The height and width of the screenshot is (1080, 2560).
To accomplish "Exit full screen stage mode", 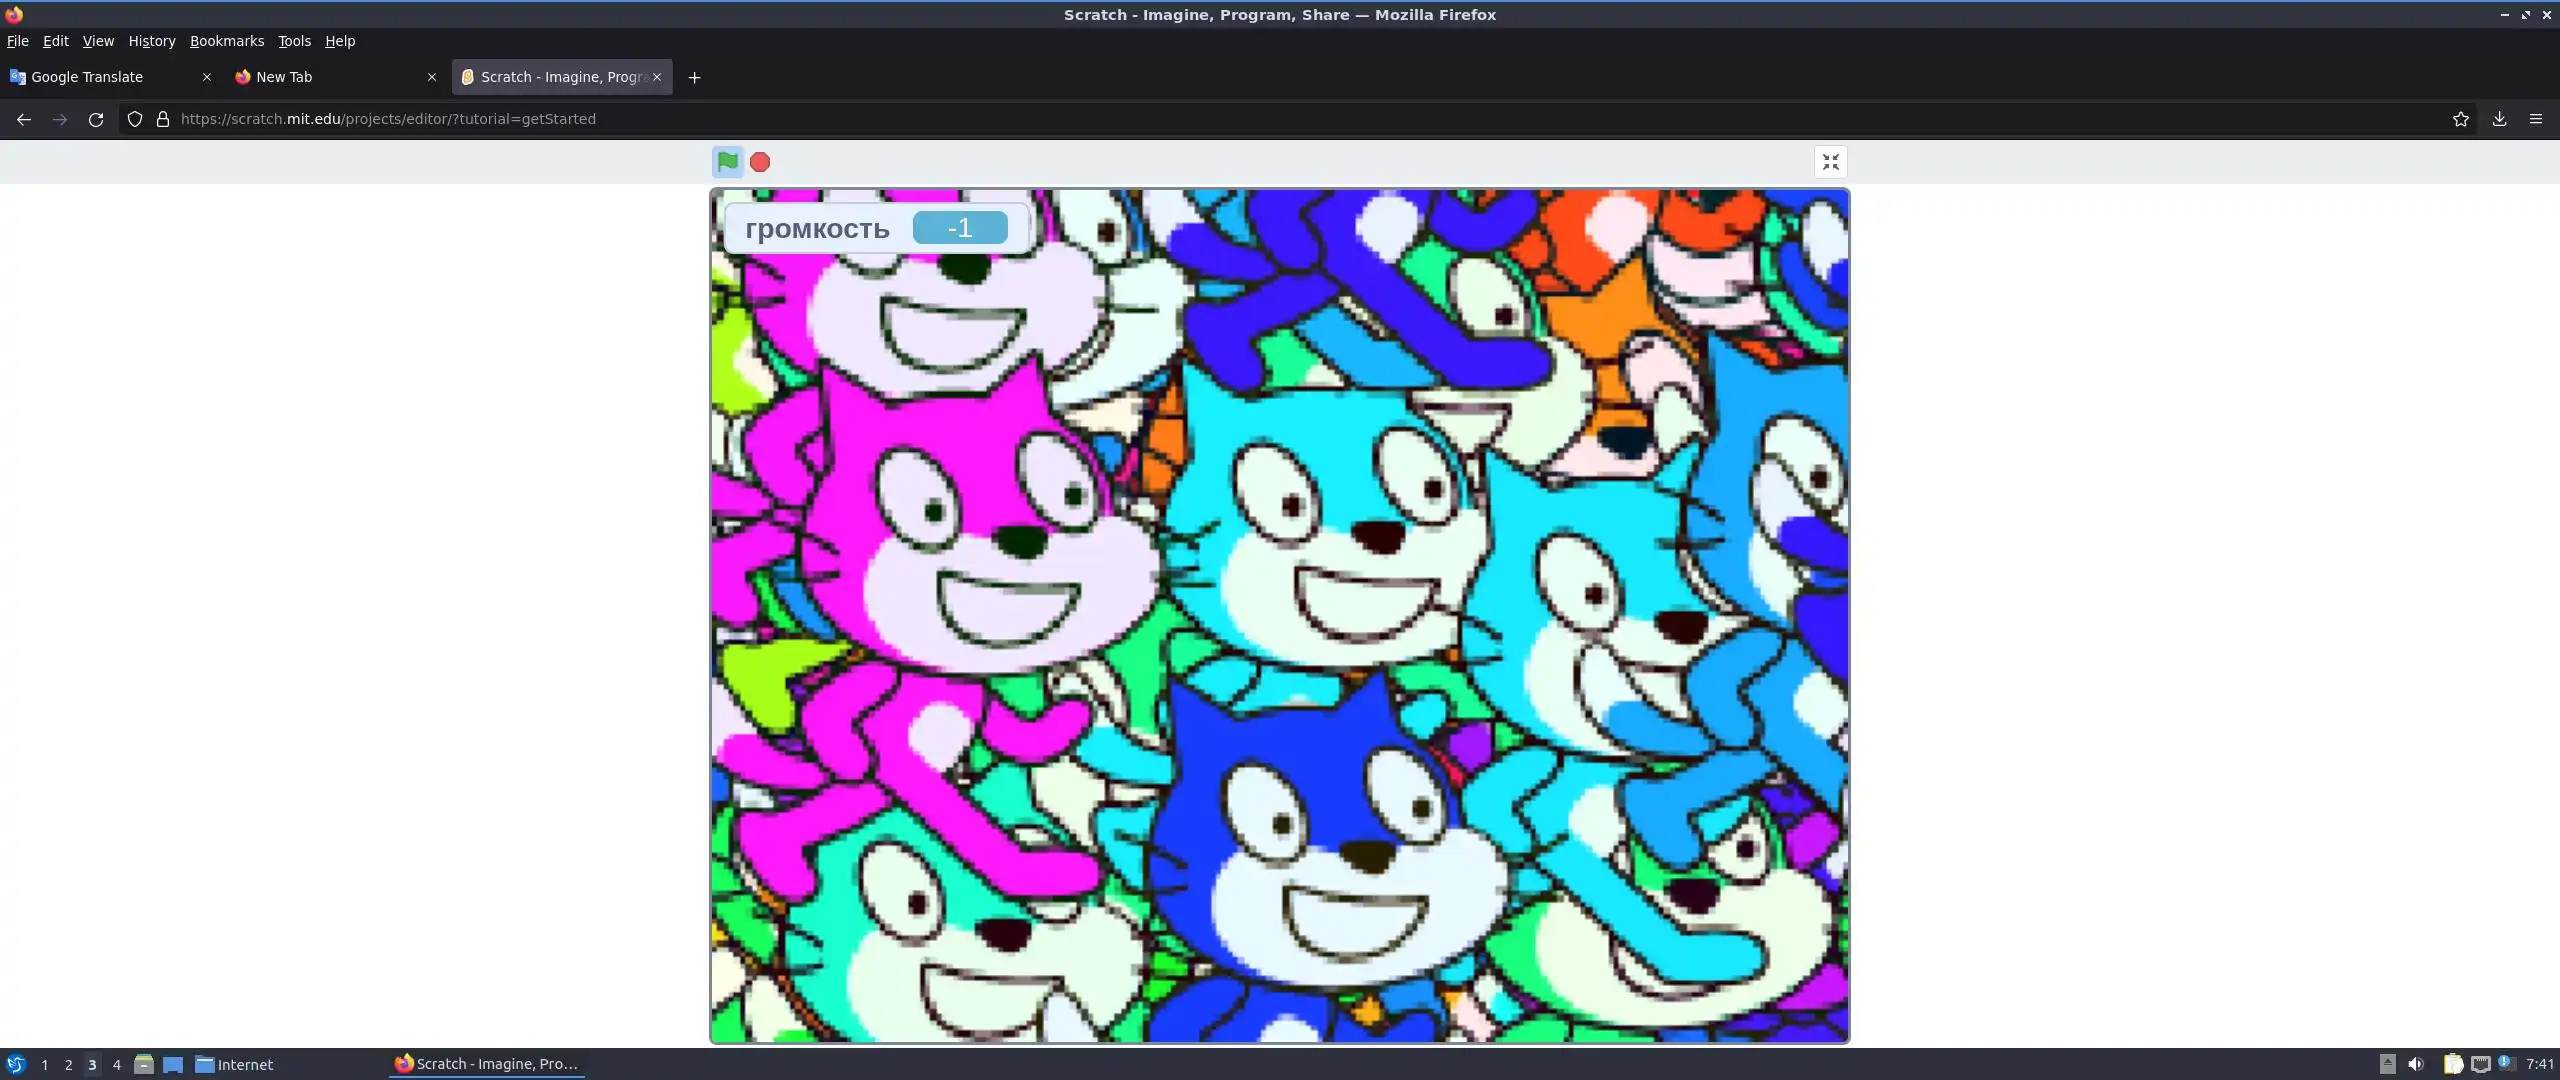I will pos(1830,162).
